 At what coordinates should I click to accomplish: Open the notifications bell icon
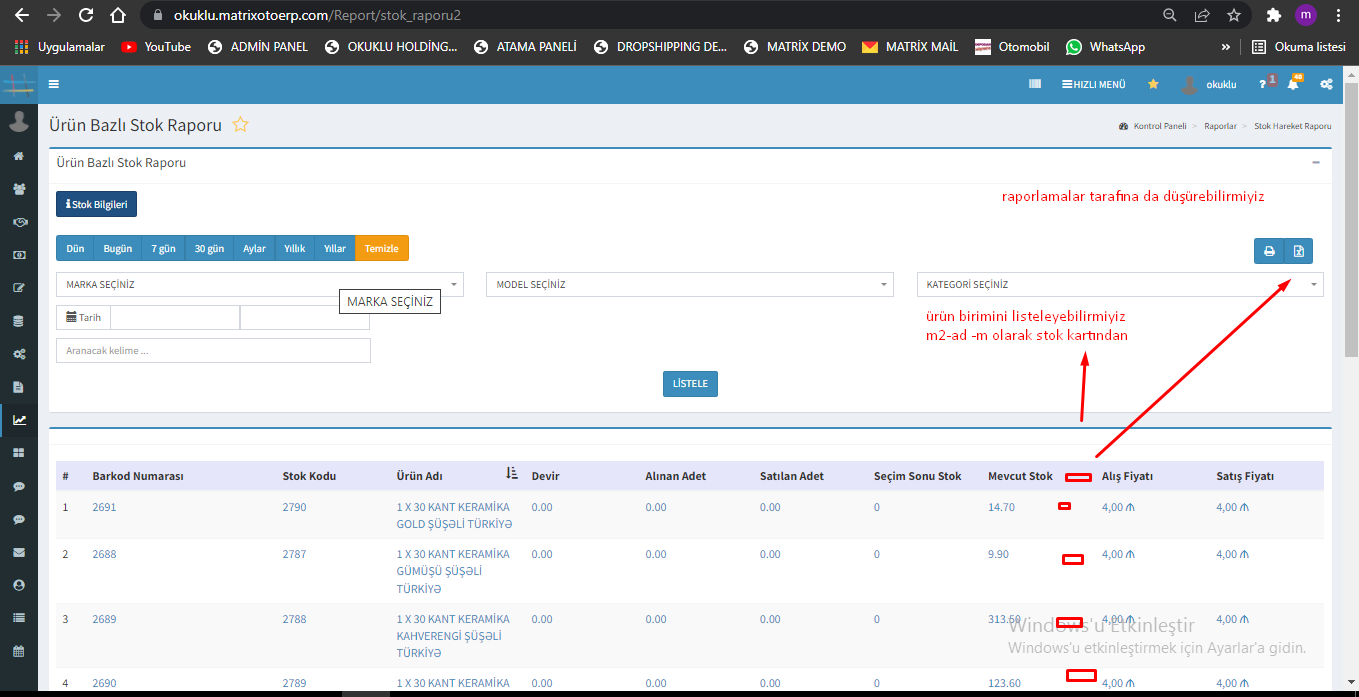pyautogui.click(x=1293, y=85)
